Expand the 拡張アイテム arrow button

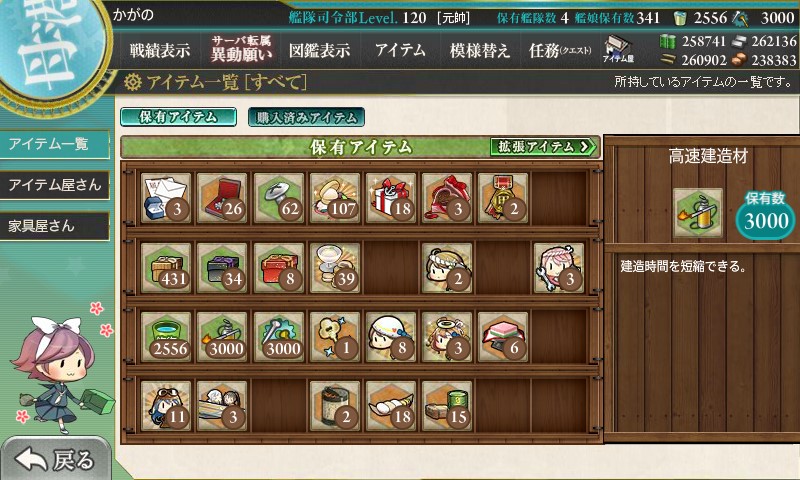pos(543,147)
